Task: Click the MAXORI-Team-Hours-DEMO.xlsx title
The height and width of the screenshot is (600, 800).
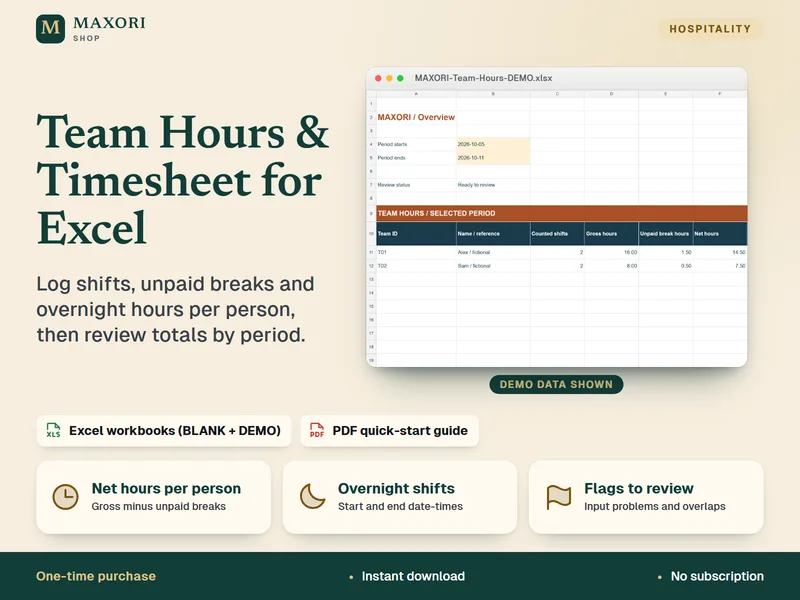Action: click(x=483, y=78)
